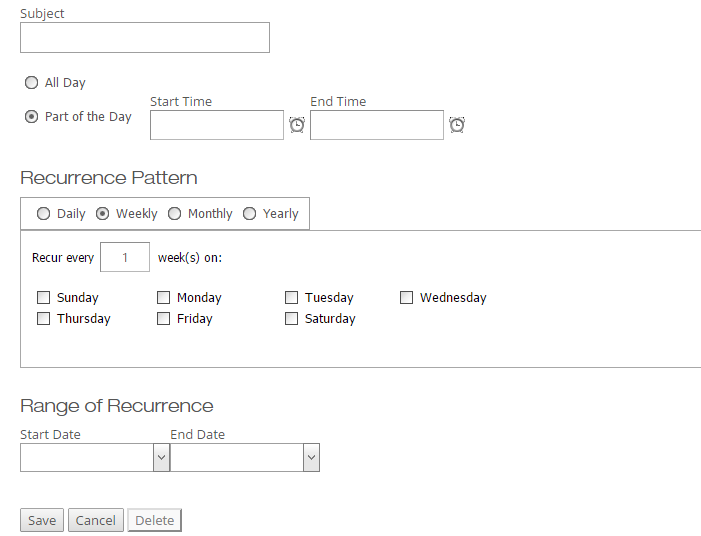The image size is (701, 536).
Task: Open the Start Time clock picker icon
Action: 297,125
